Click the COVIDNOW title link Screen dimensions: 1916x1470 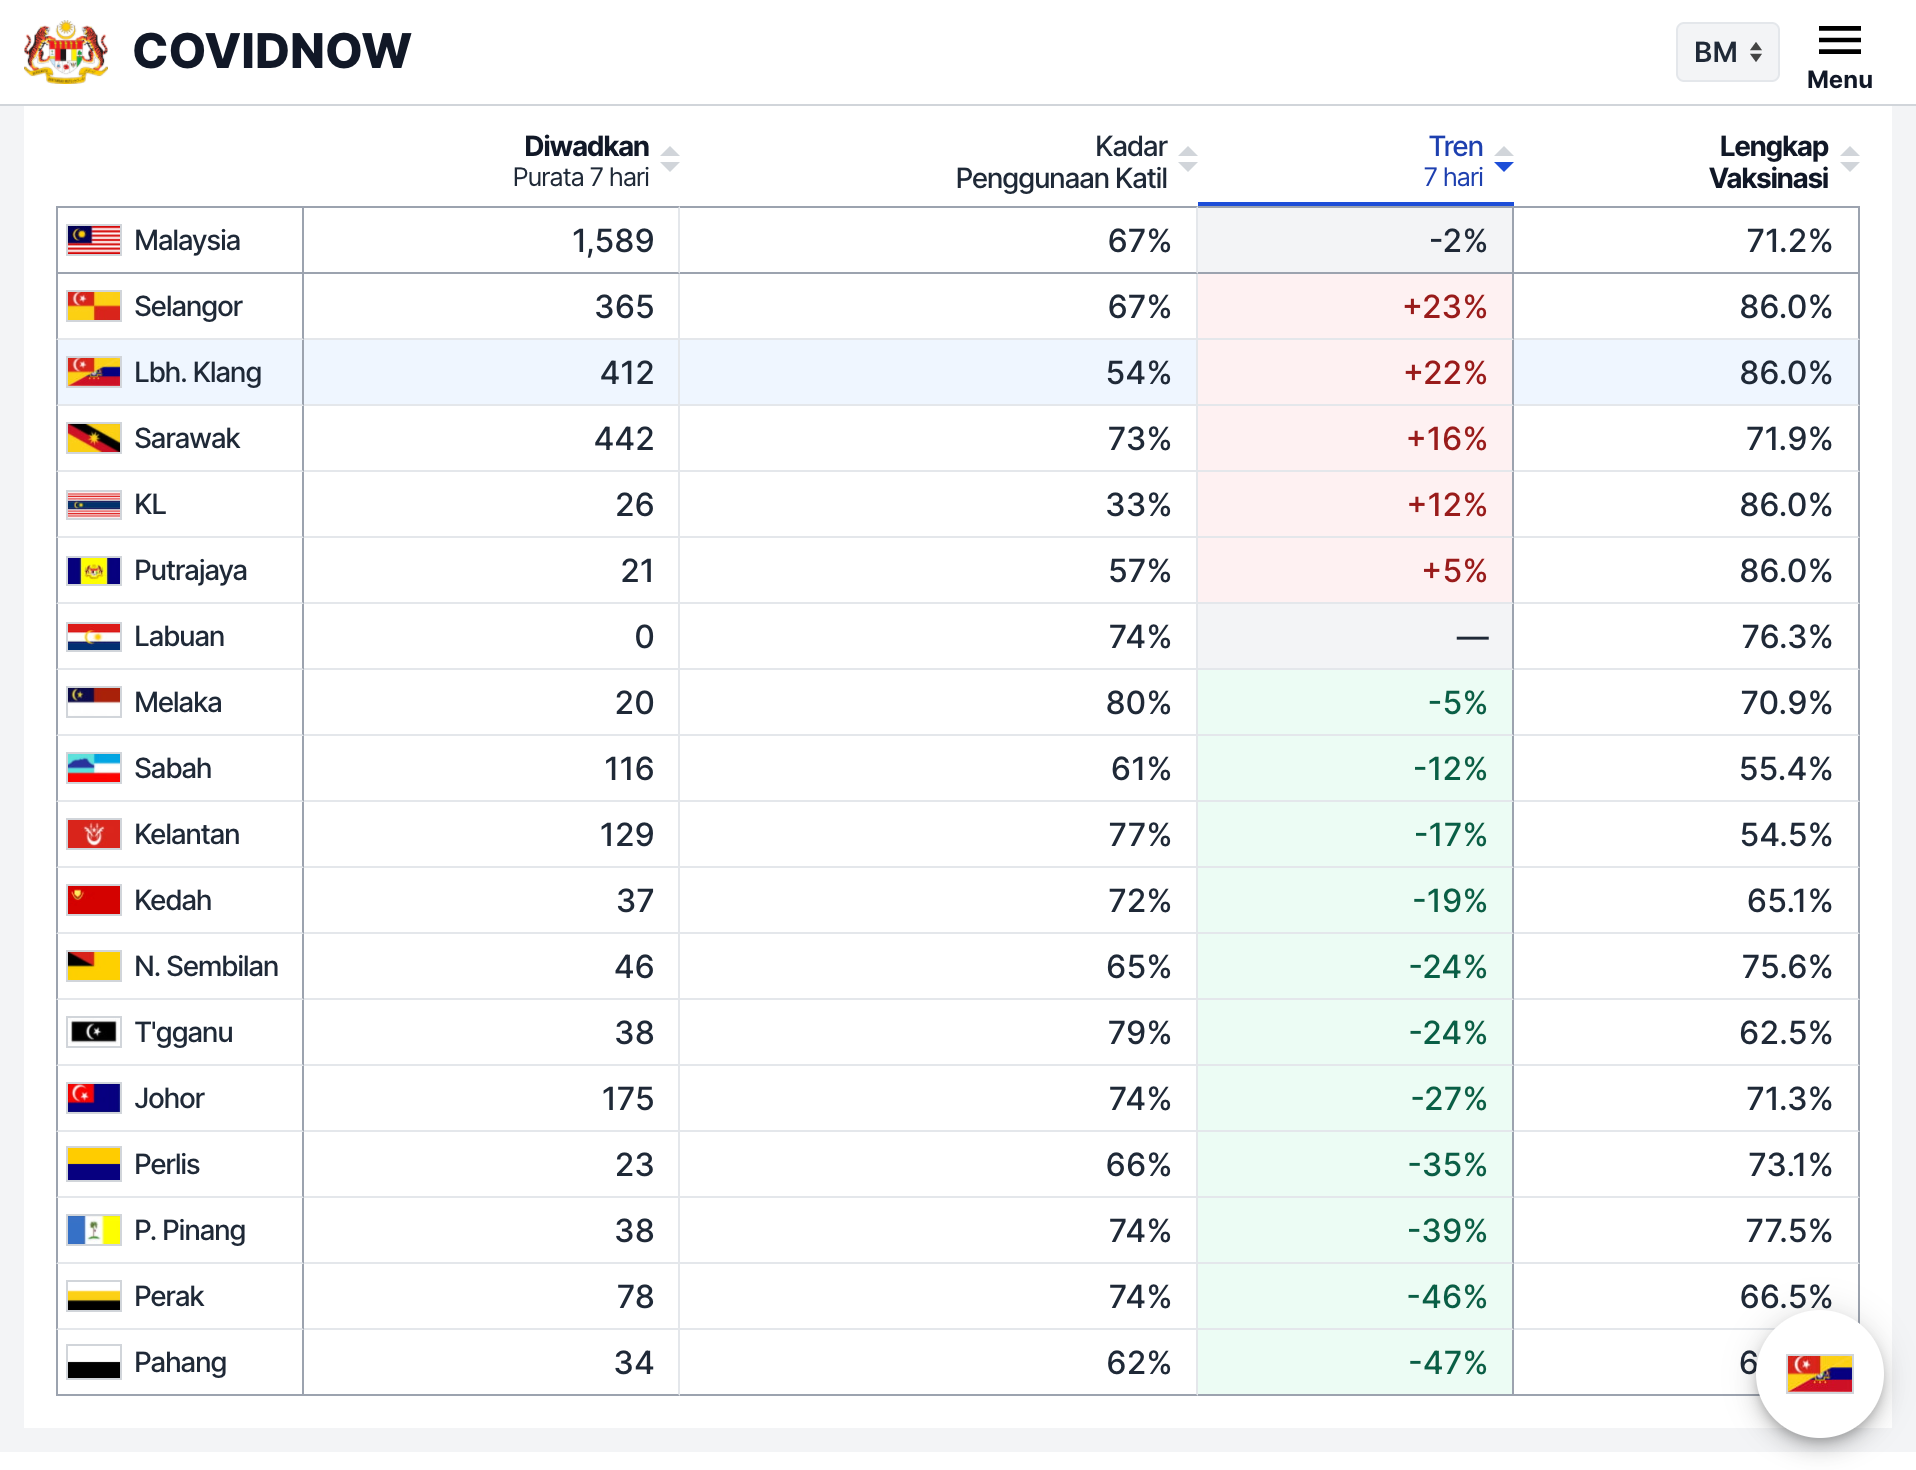pyautogui.click(x=271, y=51)
